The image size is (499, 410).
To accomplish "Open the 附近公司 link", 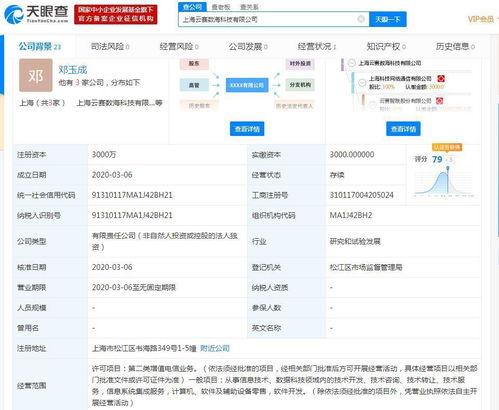I will [x=215, y=348].
